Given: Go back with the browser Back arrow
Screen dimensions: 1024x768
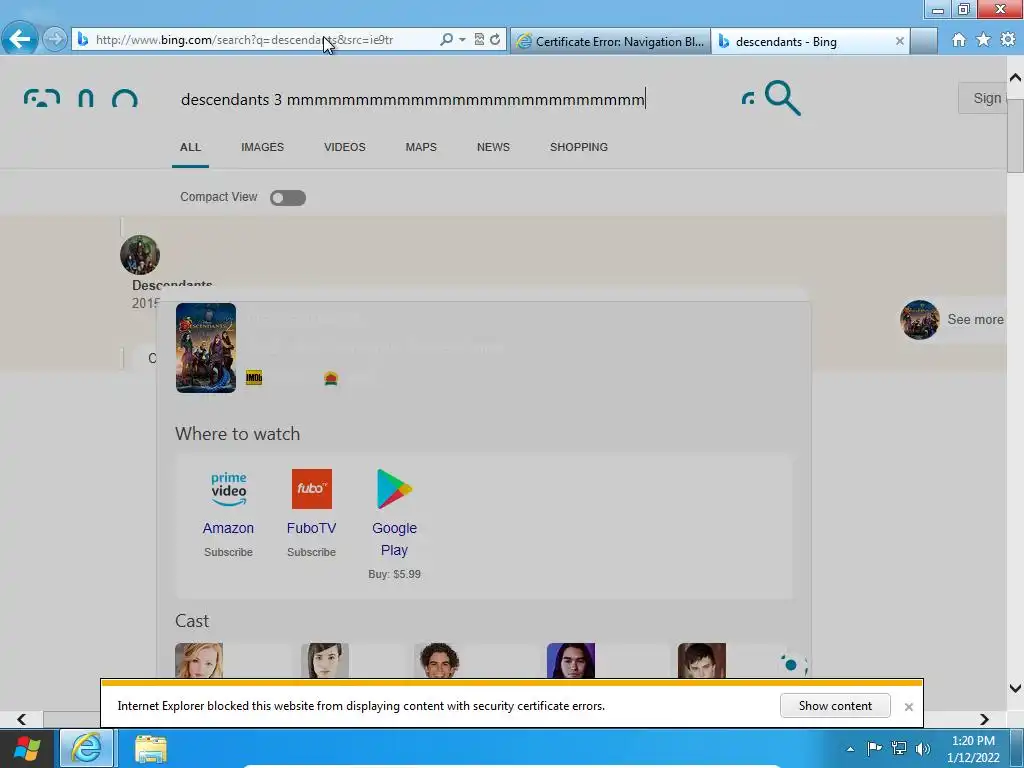Looking at the screenshot, I should (20, 39).
